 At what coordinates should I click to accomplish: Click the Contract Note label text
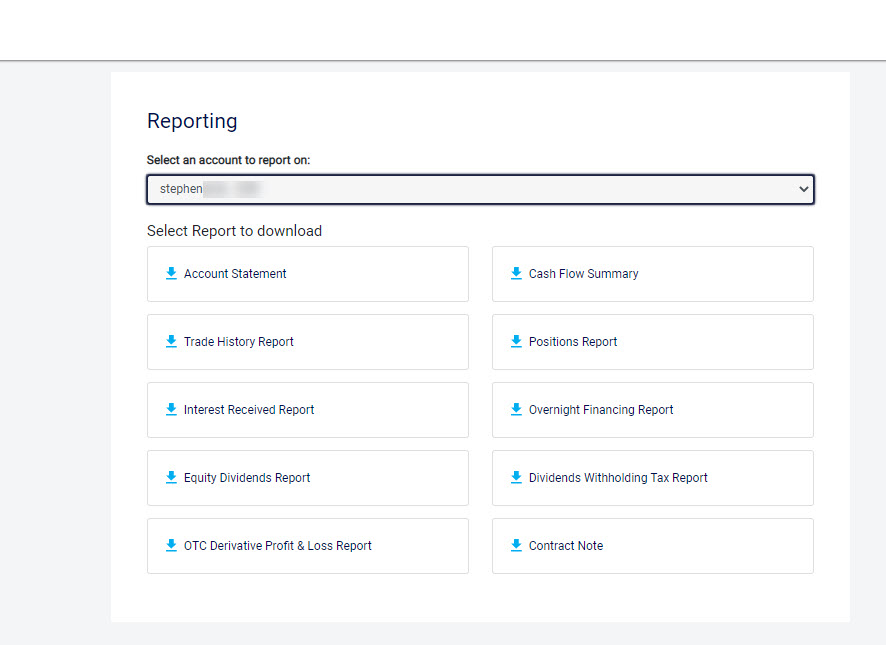point(566,546)
